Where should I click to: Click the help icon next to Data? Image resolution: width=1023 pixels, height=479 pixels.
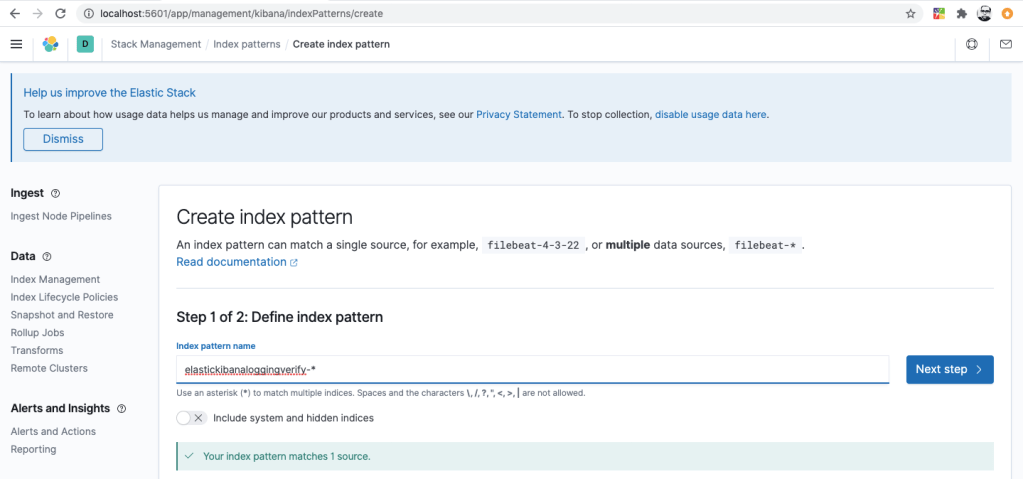click(x=47, y=257)
